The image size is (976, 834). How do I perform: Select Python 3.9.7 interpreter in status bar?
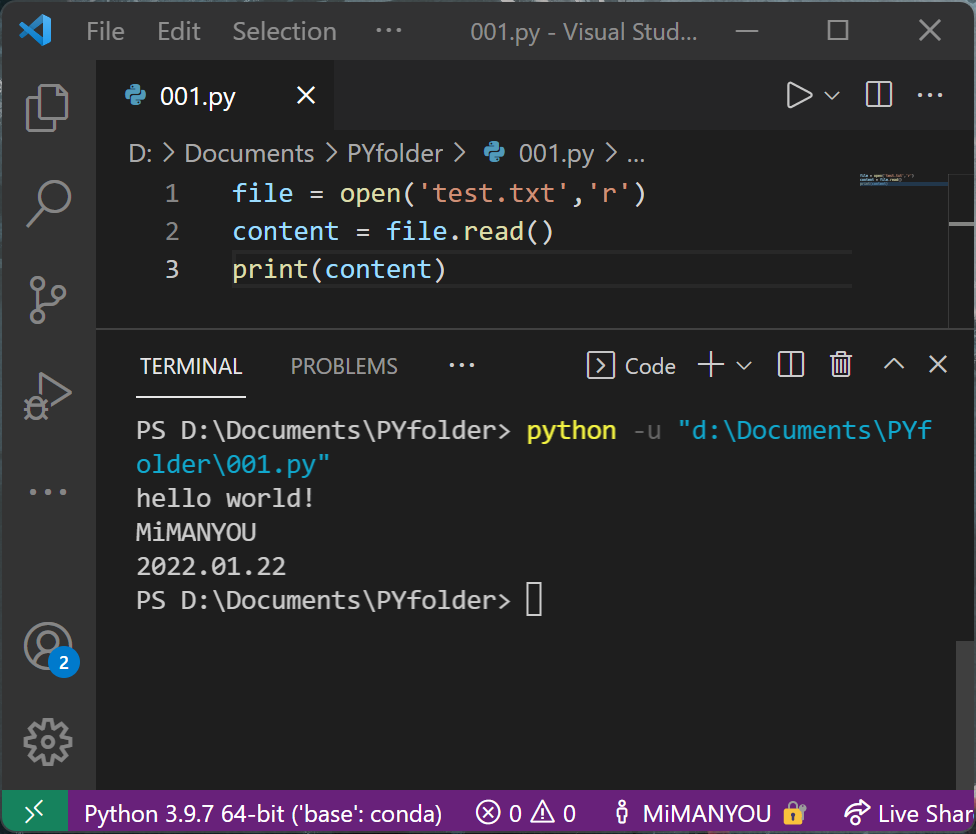point(263,813)
